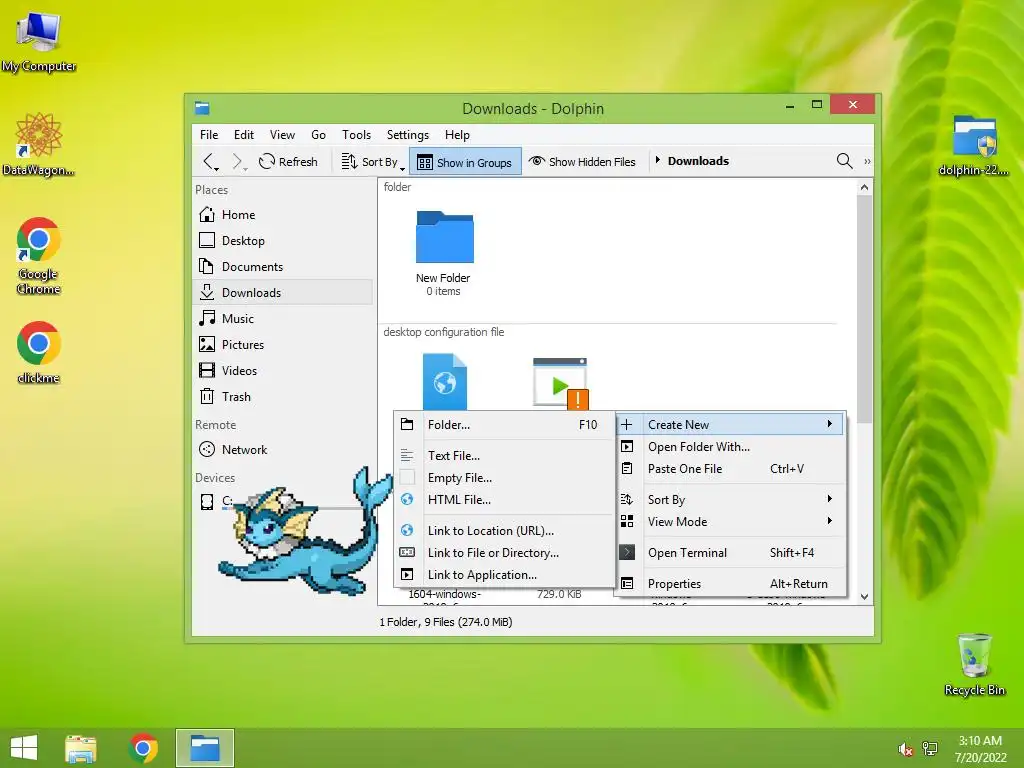Open the Windows Start button
Image resolution: width=1024 pixels, height=768 pixels.
pos(24,748)
